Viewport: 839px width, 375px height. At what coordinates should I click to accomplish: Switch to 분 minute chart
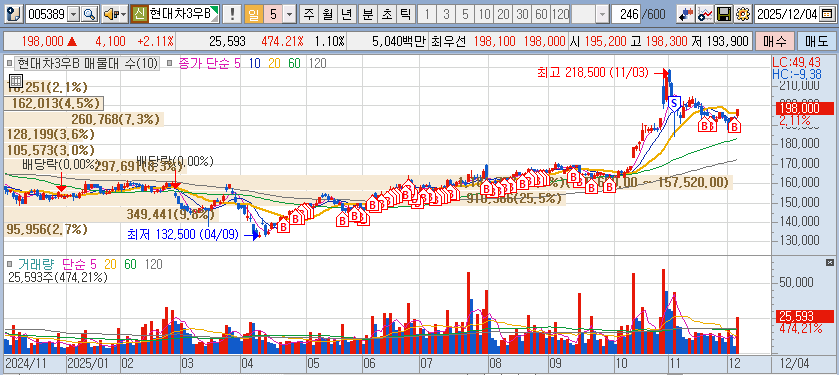coord(367,14)
